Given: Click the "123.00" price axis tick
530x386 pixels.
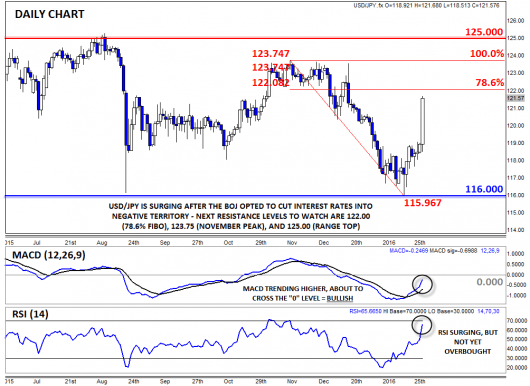Looking at the screenshot, I should (x=515, y=73).
